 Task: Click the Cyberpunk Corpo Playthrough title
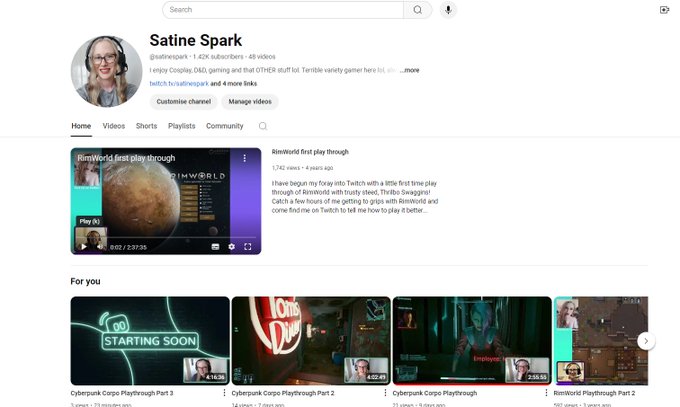(x=435, y=393)
